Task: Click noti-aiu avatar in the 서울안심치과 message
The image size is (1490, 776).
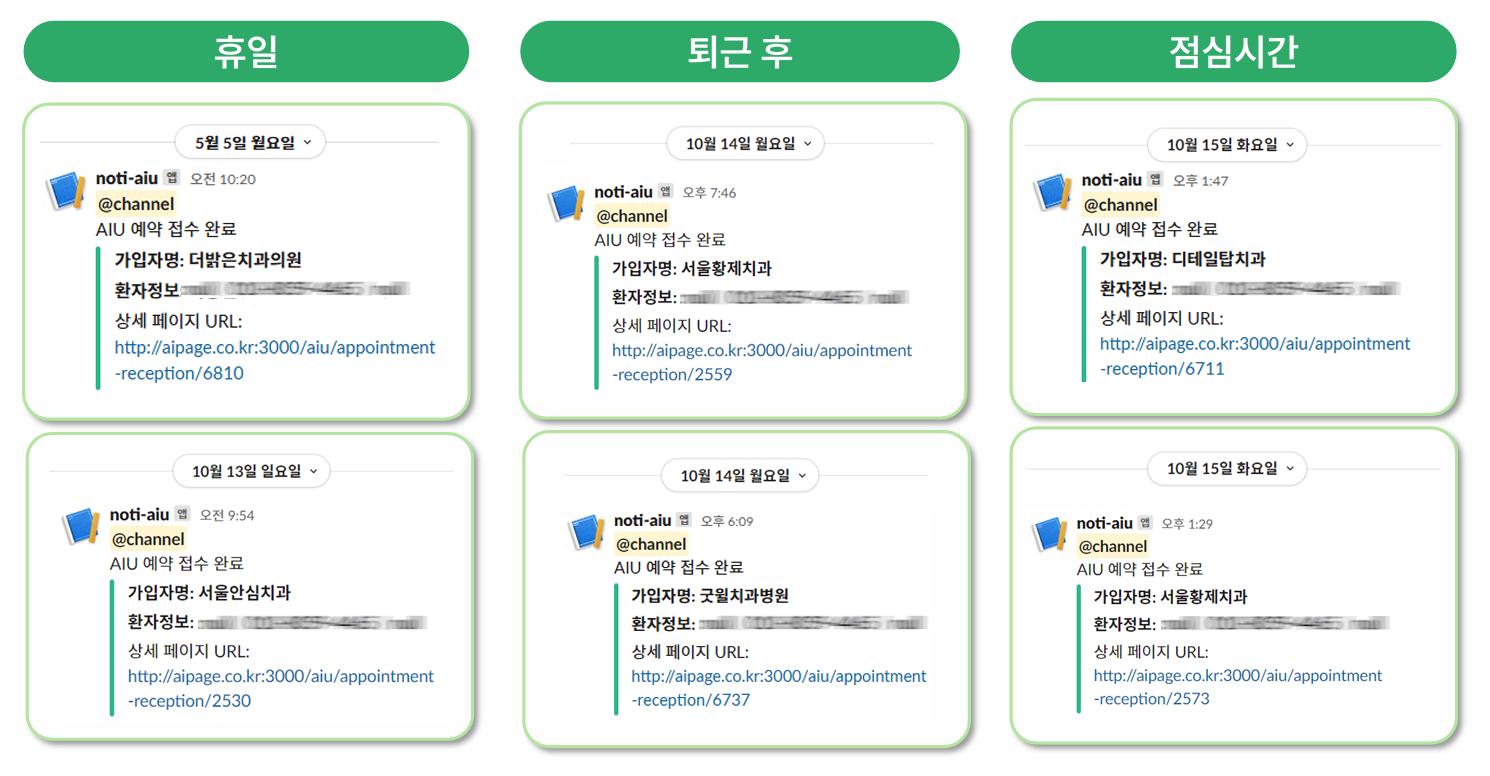Action: point(80,525)
